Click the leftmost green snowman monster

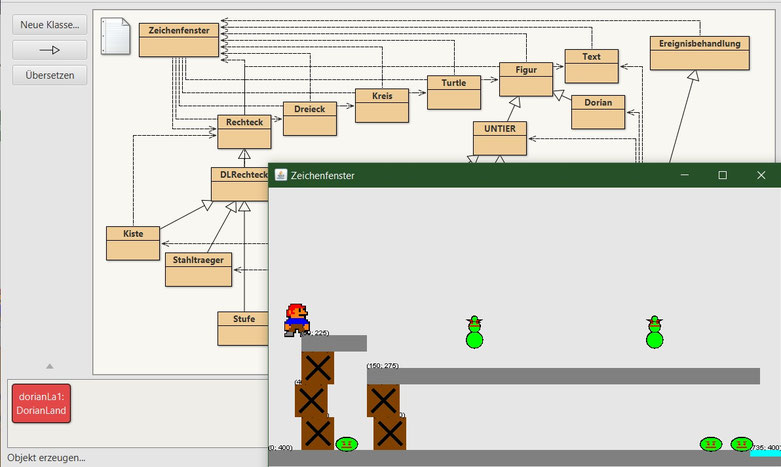(x=474, y=332)
